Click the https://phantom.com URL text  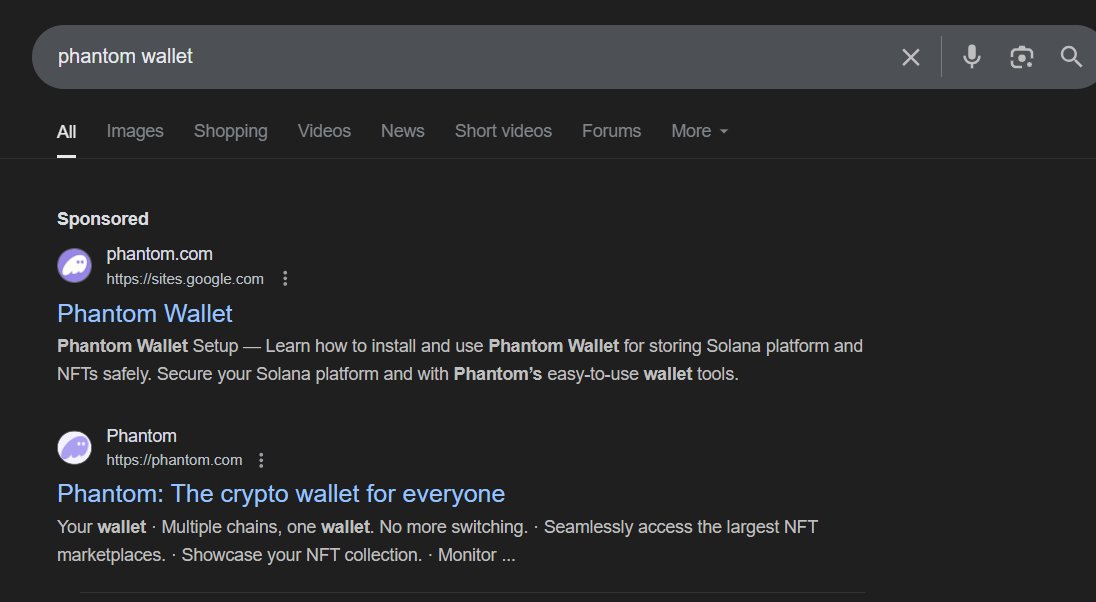tap(174, 460)
